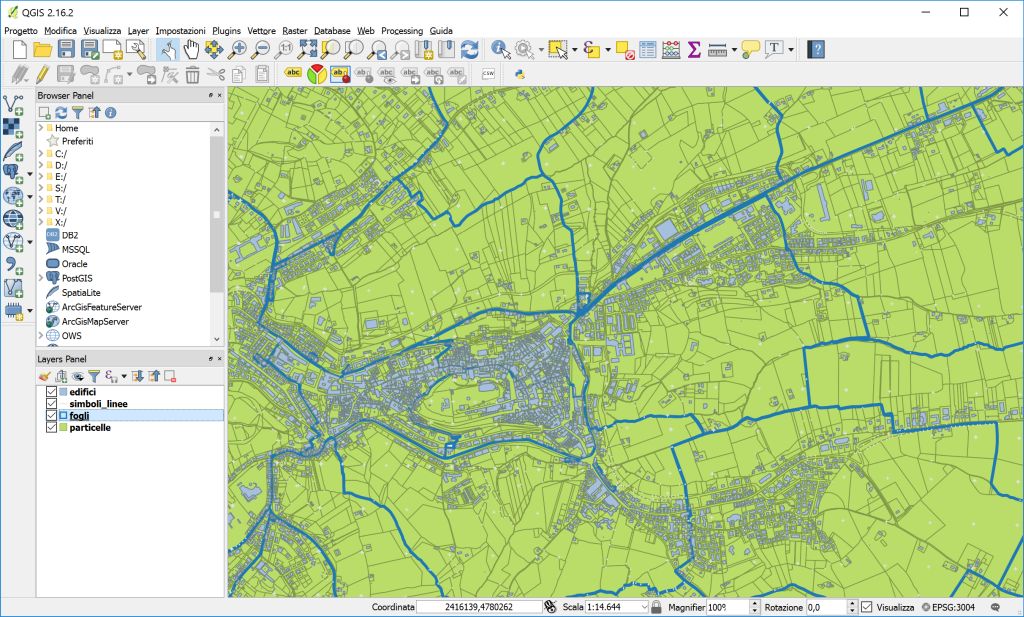Open the attribute table icon
Viewport: 1024px width, 617px height.
click(648, 50)
